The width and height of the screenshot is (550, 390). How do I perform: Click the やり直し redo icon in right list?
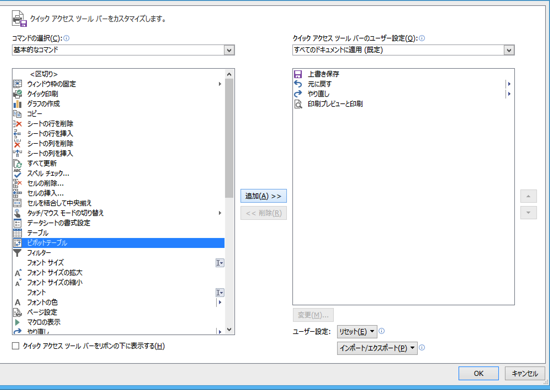coord(298,94)
